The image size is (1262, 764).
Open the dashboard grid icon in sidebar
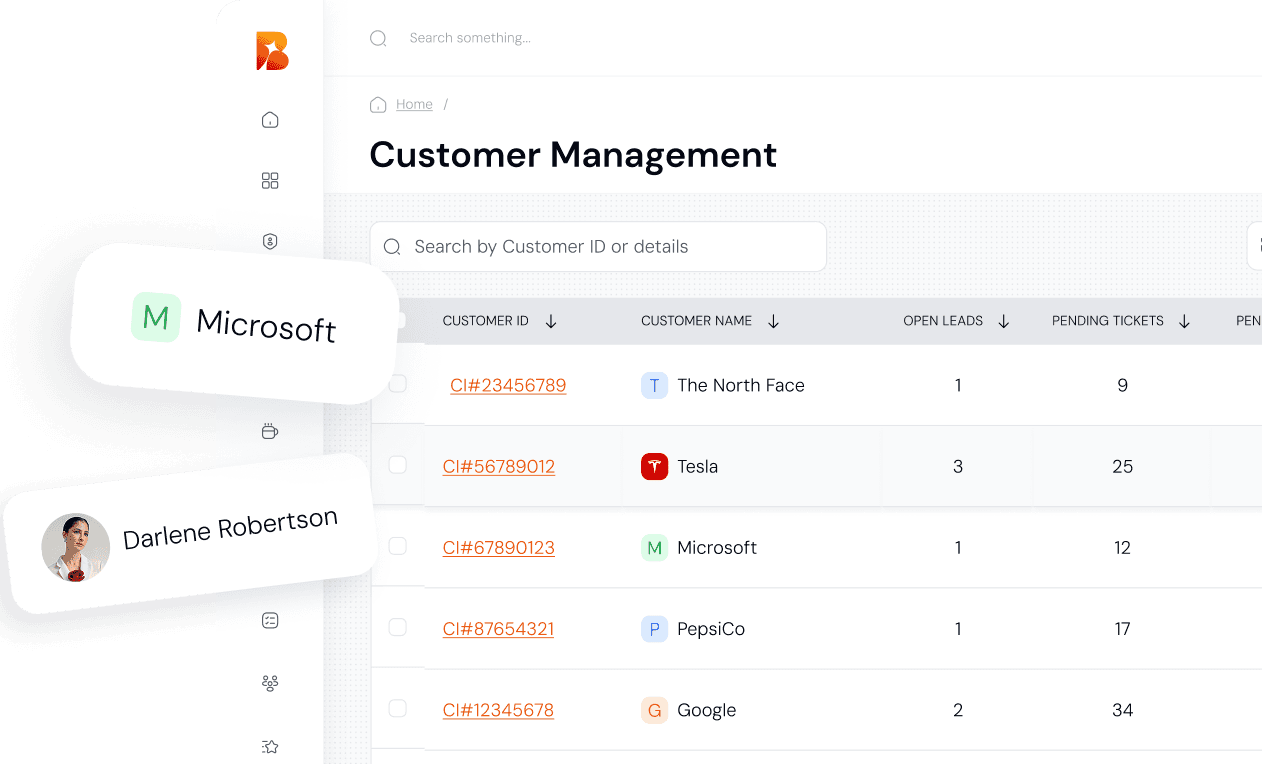[x=270, y=181]
